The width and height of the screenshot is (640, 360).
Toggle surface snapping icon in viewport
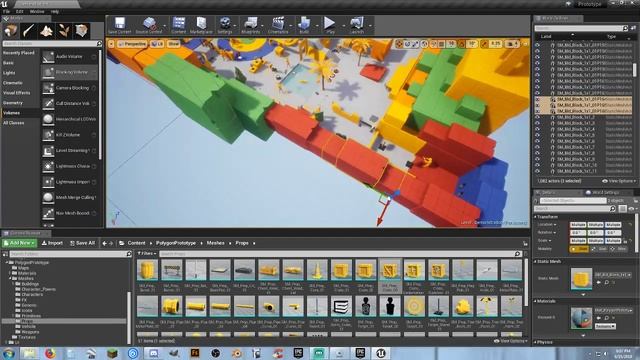point(433,44)
